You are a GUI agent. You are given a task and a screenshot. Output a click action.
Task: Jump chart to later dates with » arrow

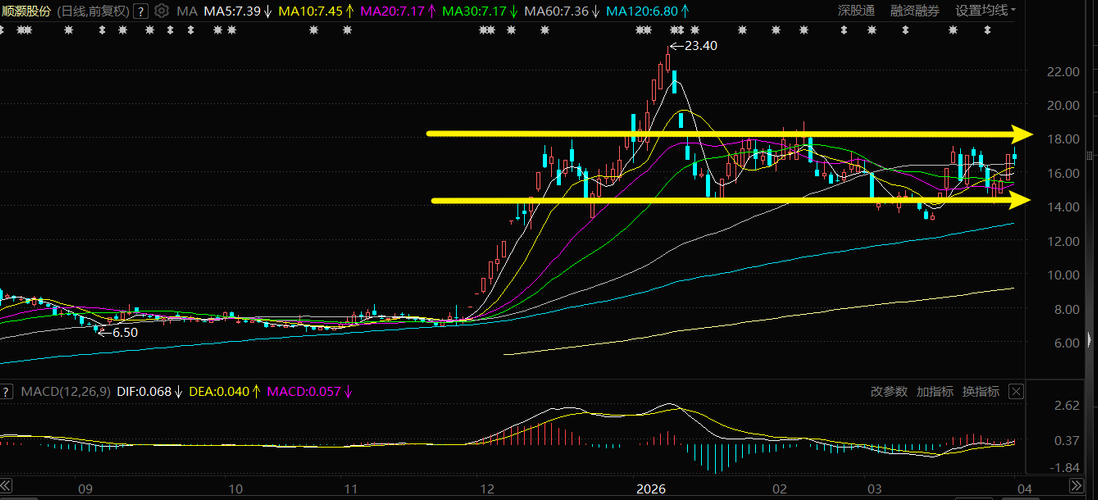pos(1077,486)
